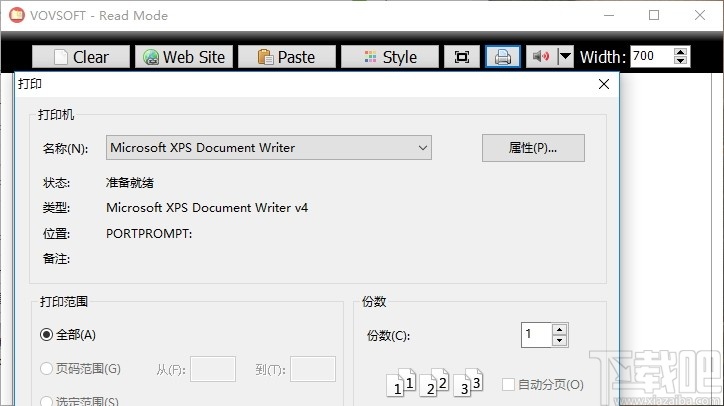This screenshot has width=724, height=406.
Task: Click the 从(F) page input field
Action: tap(213, 369)
